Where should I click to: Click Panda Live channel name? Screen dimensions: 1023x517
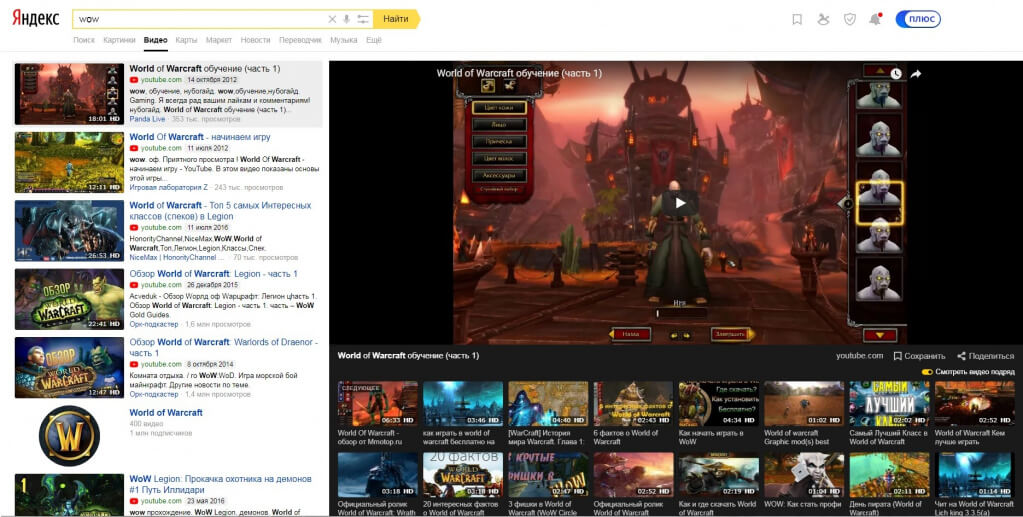(x=147, y=119)
